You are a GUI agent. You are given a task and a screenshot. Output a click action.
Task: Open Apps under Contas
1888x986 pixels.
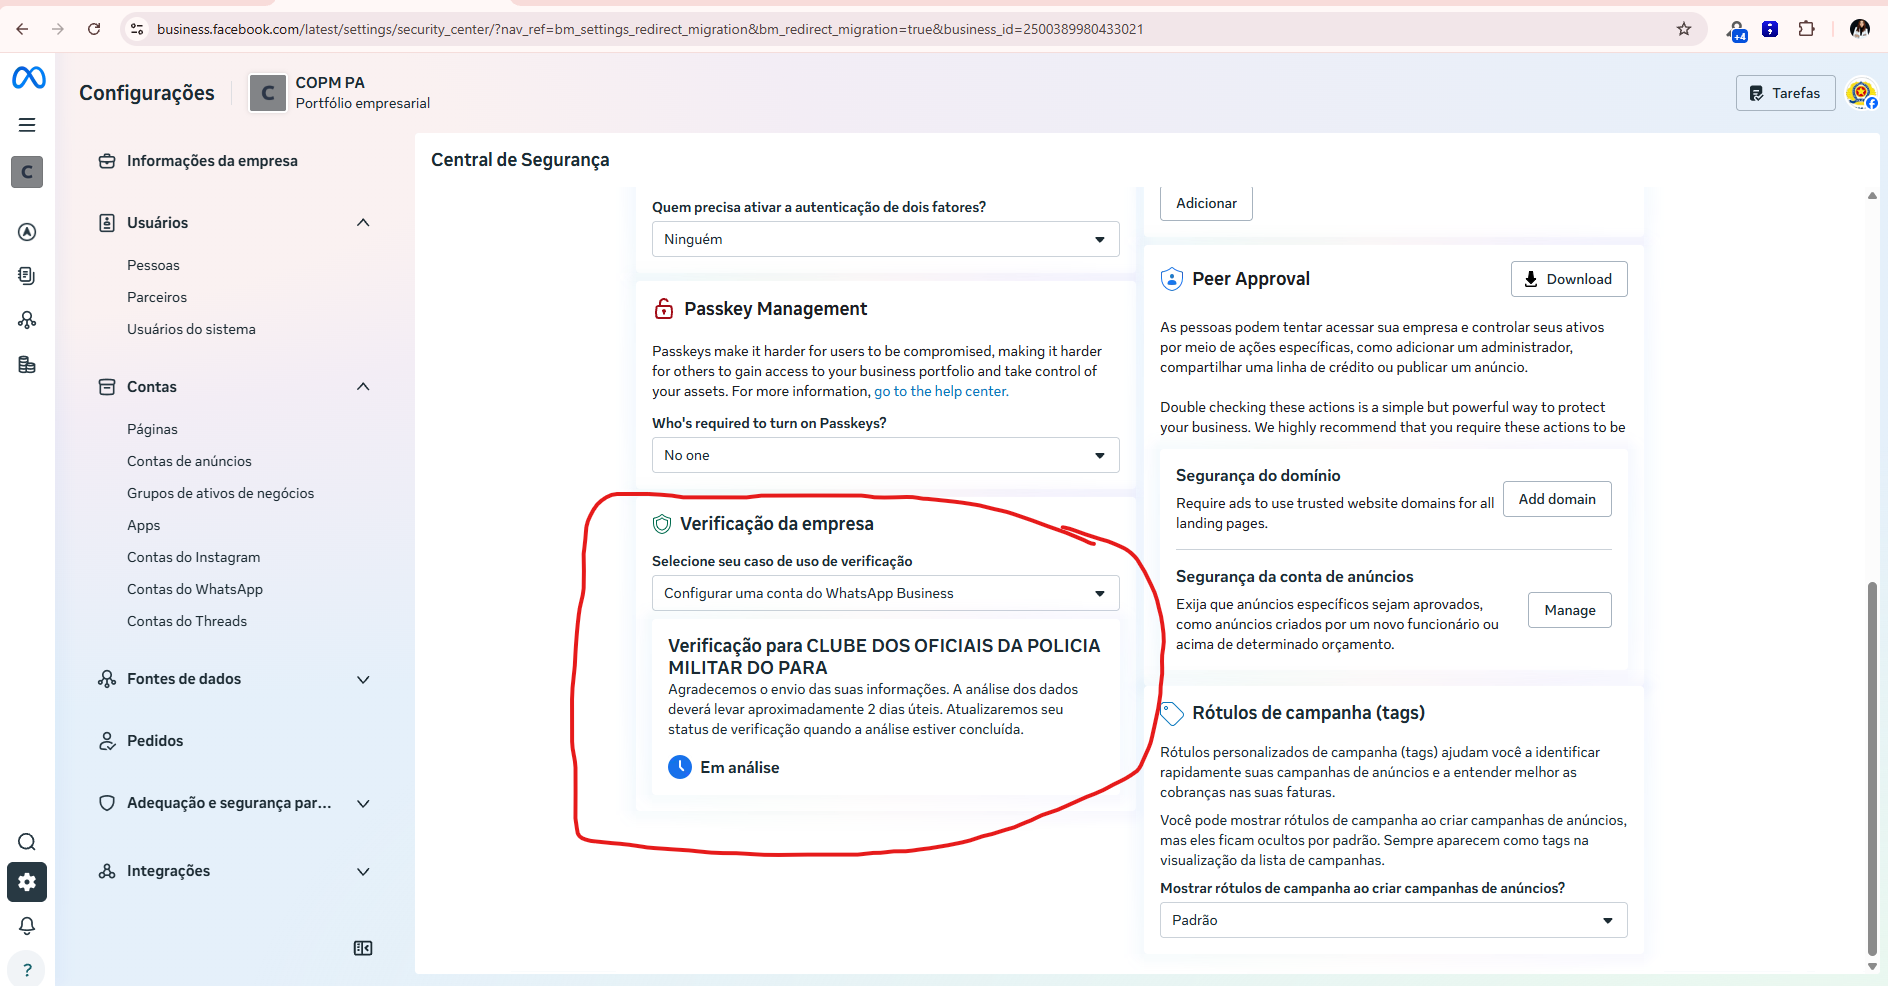point(143,525)
